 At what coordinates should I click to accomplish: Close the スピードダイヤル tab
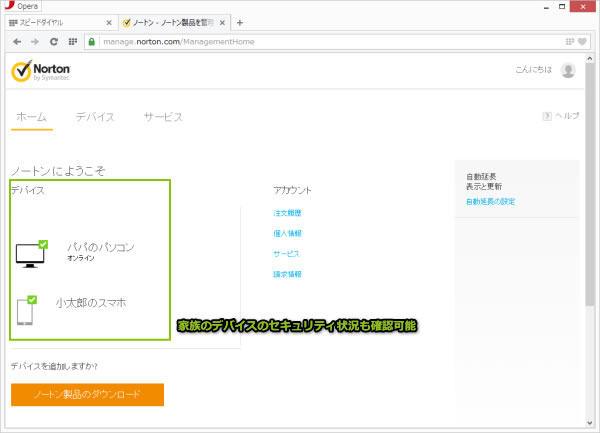pos(109,23)
